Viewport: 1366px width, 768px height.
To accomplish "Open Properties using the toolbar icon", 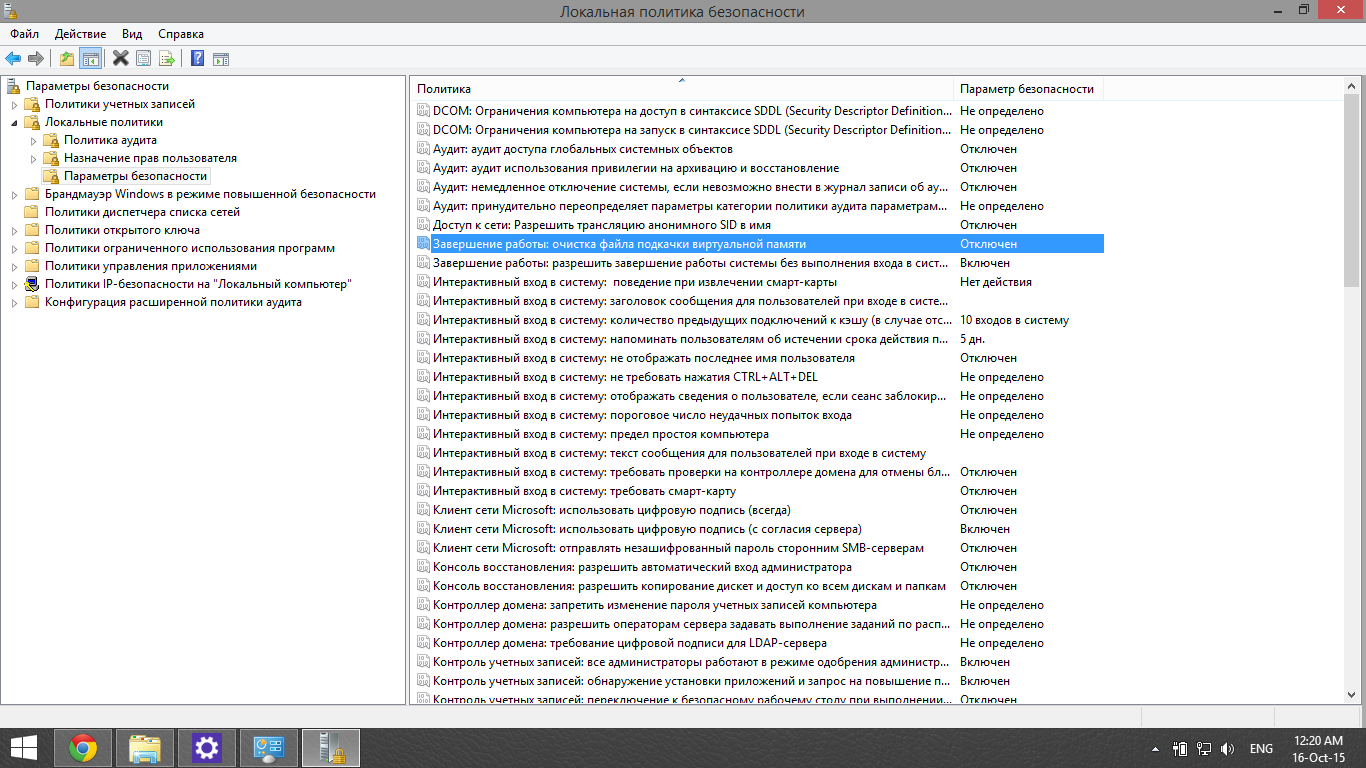I will (x=144, y=59).
